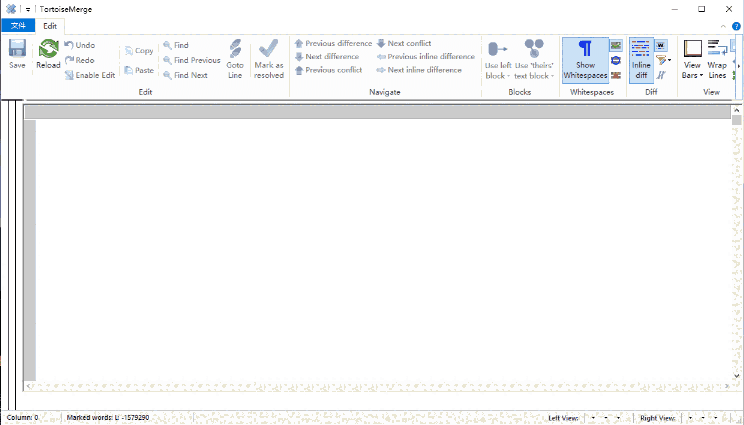Go to Next inline difference
Screen dimensions: 744x425
[x=419, y=70]
